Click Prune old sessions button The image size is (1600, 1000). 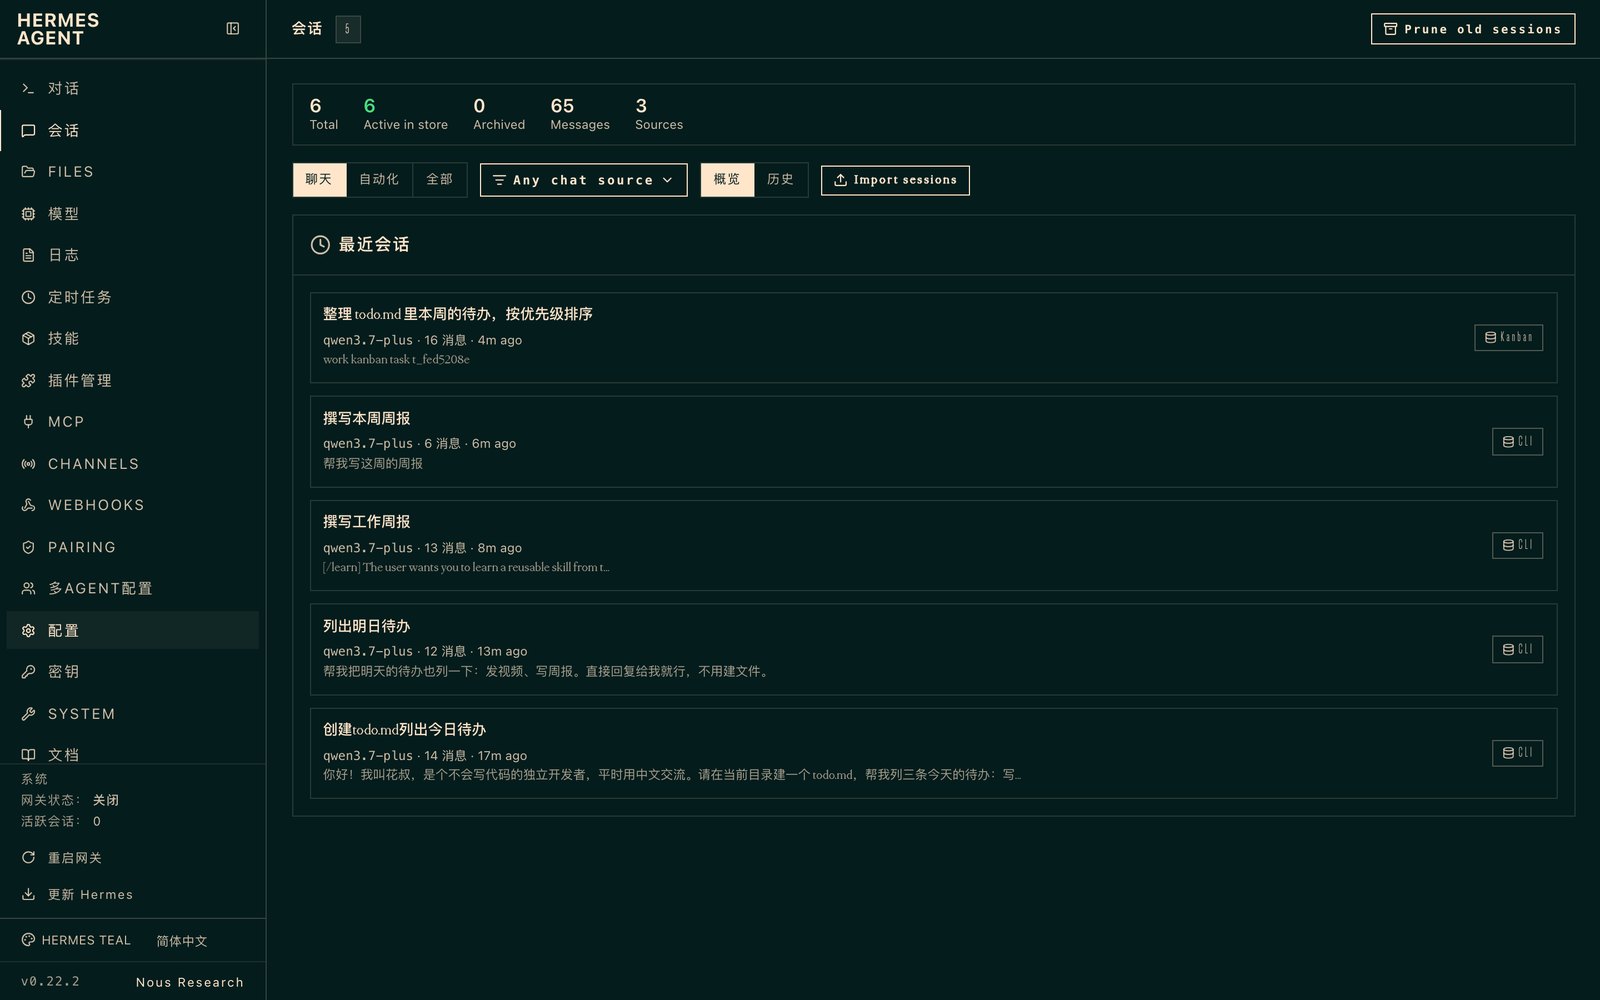pyautogui.click(x=1473, y=29)
